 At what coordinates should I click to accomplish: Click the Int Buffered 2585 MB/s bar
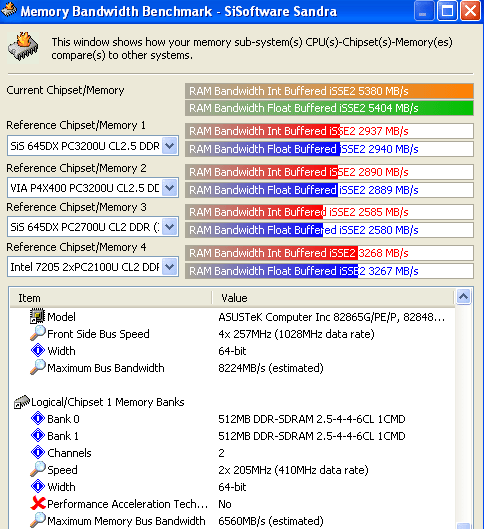click(329, 212)
